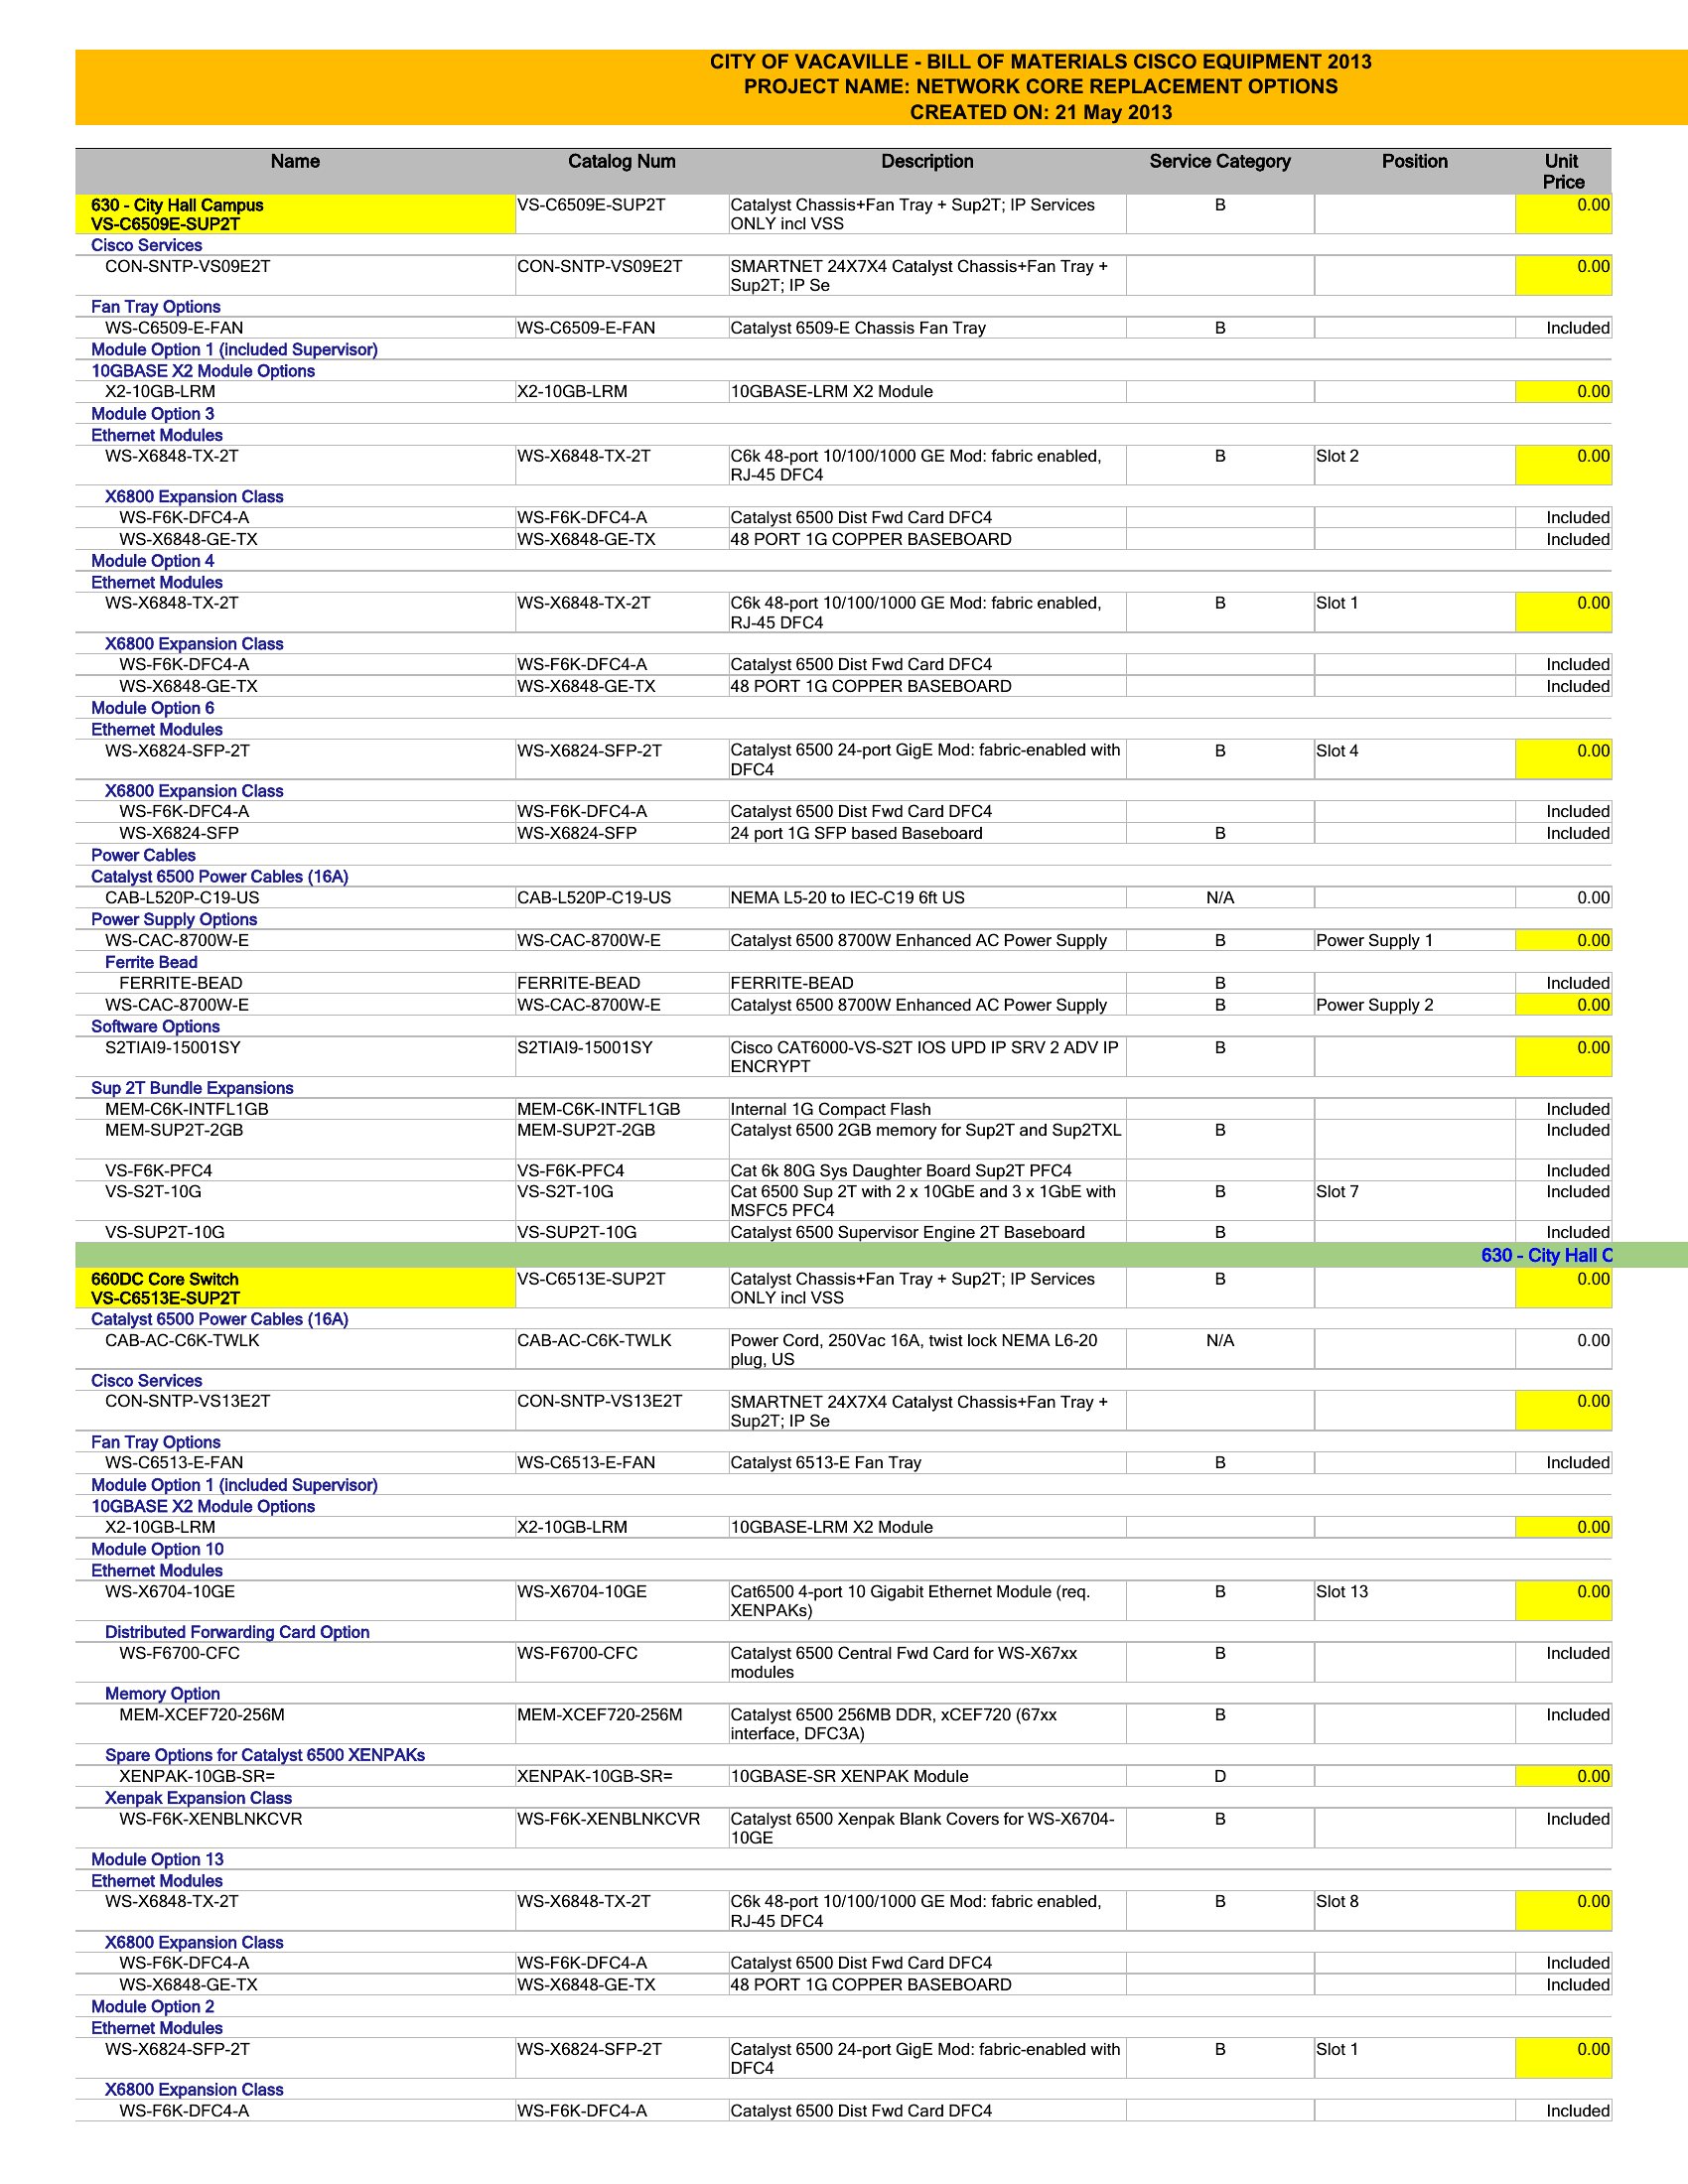Image resolution: width=1688 pixels, height=2184 pixels.
Task: Click the "Power Cables" section heading
Action: (143, 855)
